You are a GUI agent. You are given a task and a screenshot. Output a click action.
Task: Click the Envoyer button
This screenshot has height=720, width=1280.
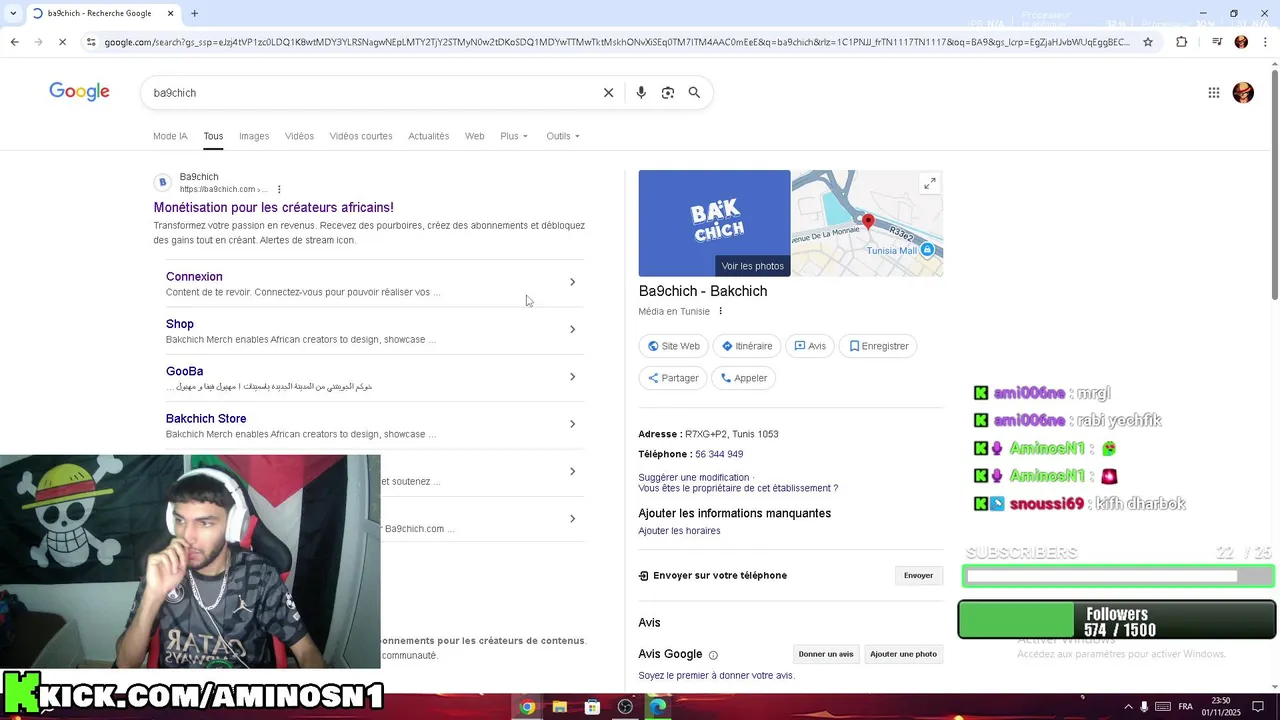918,575
